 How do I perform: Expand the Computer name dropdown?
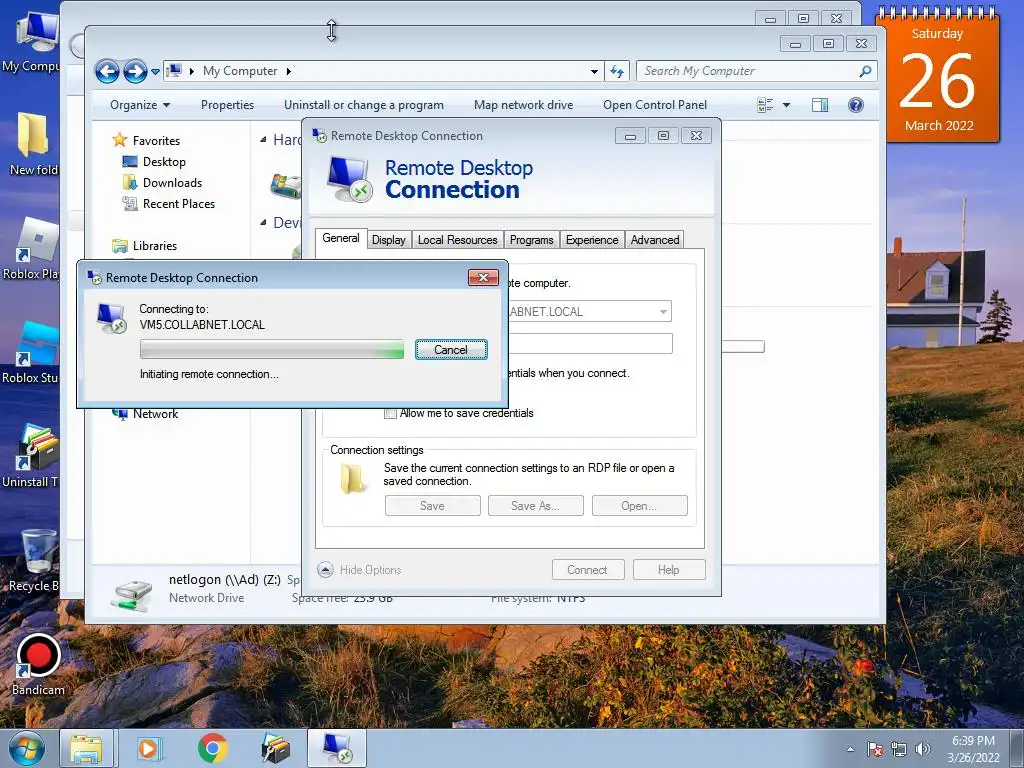click(663, 312)
